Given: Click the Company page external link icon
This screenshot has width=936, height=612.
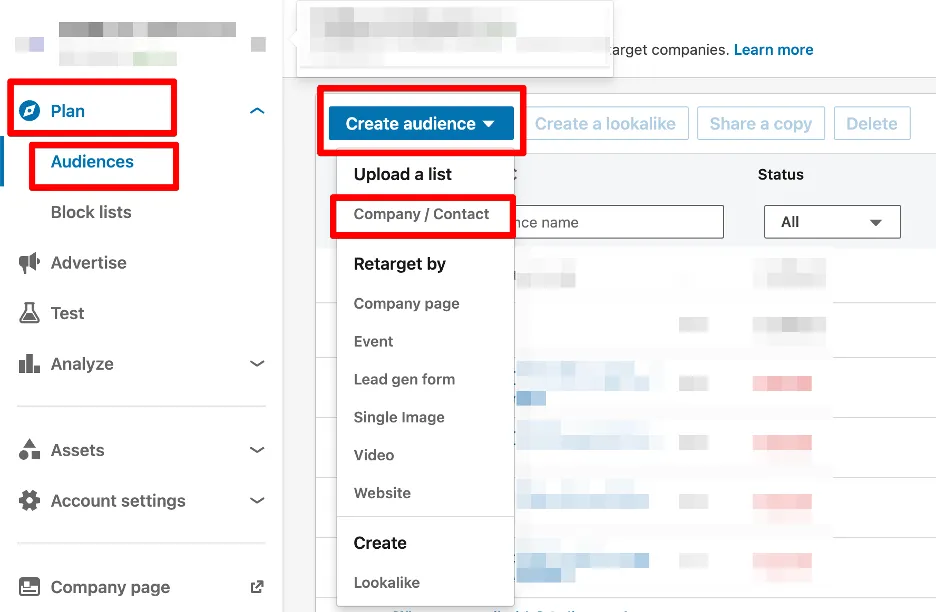Looking at the screenshot, I should 257,587.
